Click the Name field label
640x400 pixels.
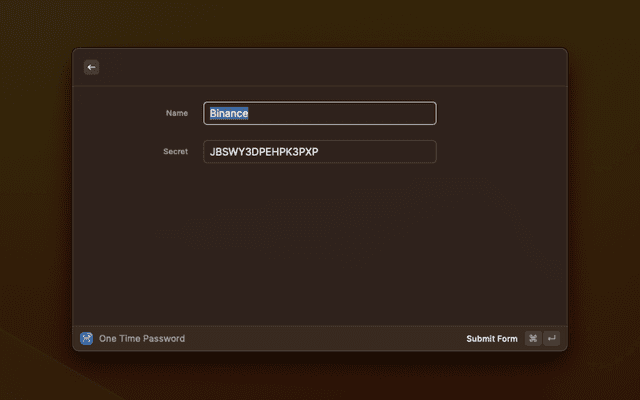[x=176, y=113]
